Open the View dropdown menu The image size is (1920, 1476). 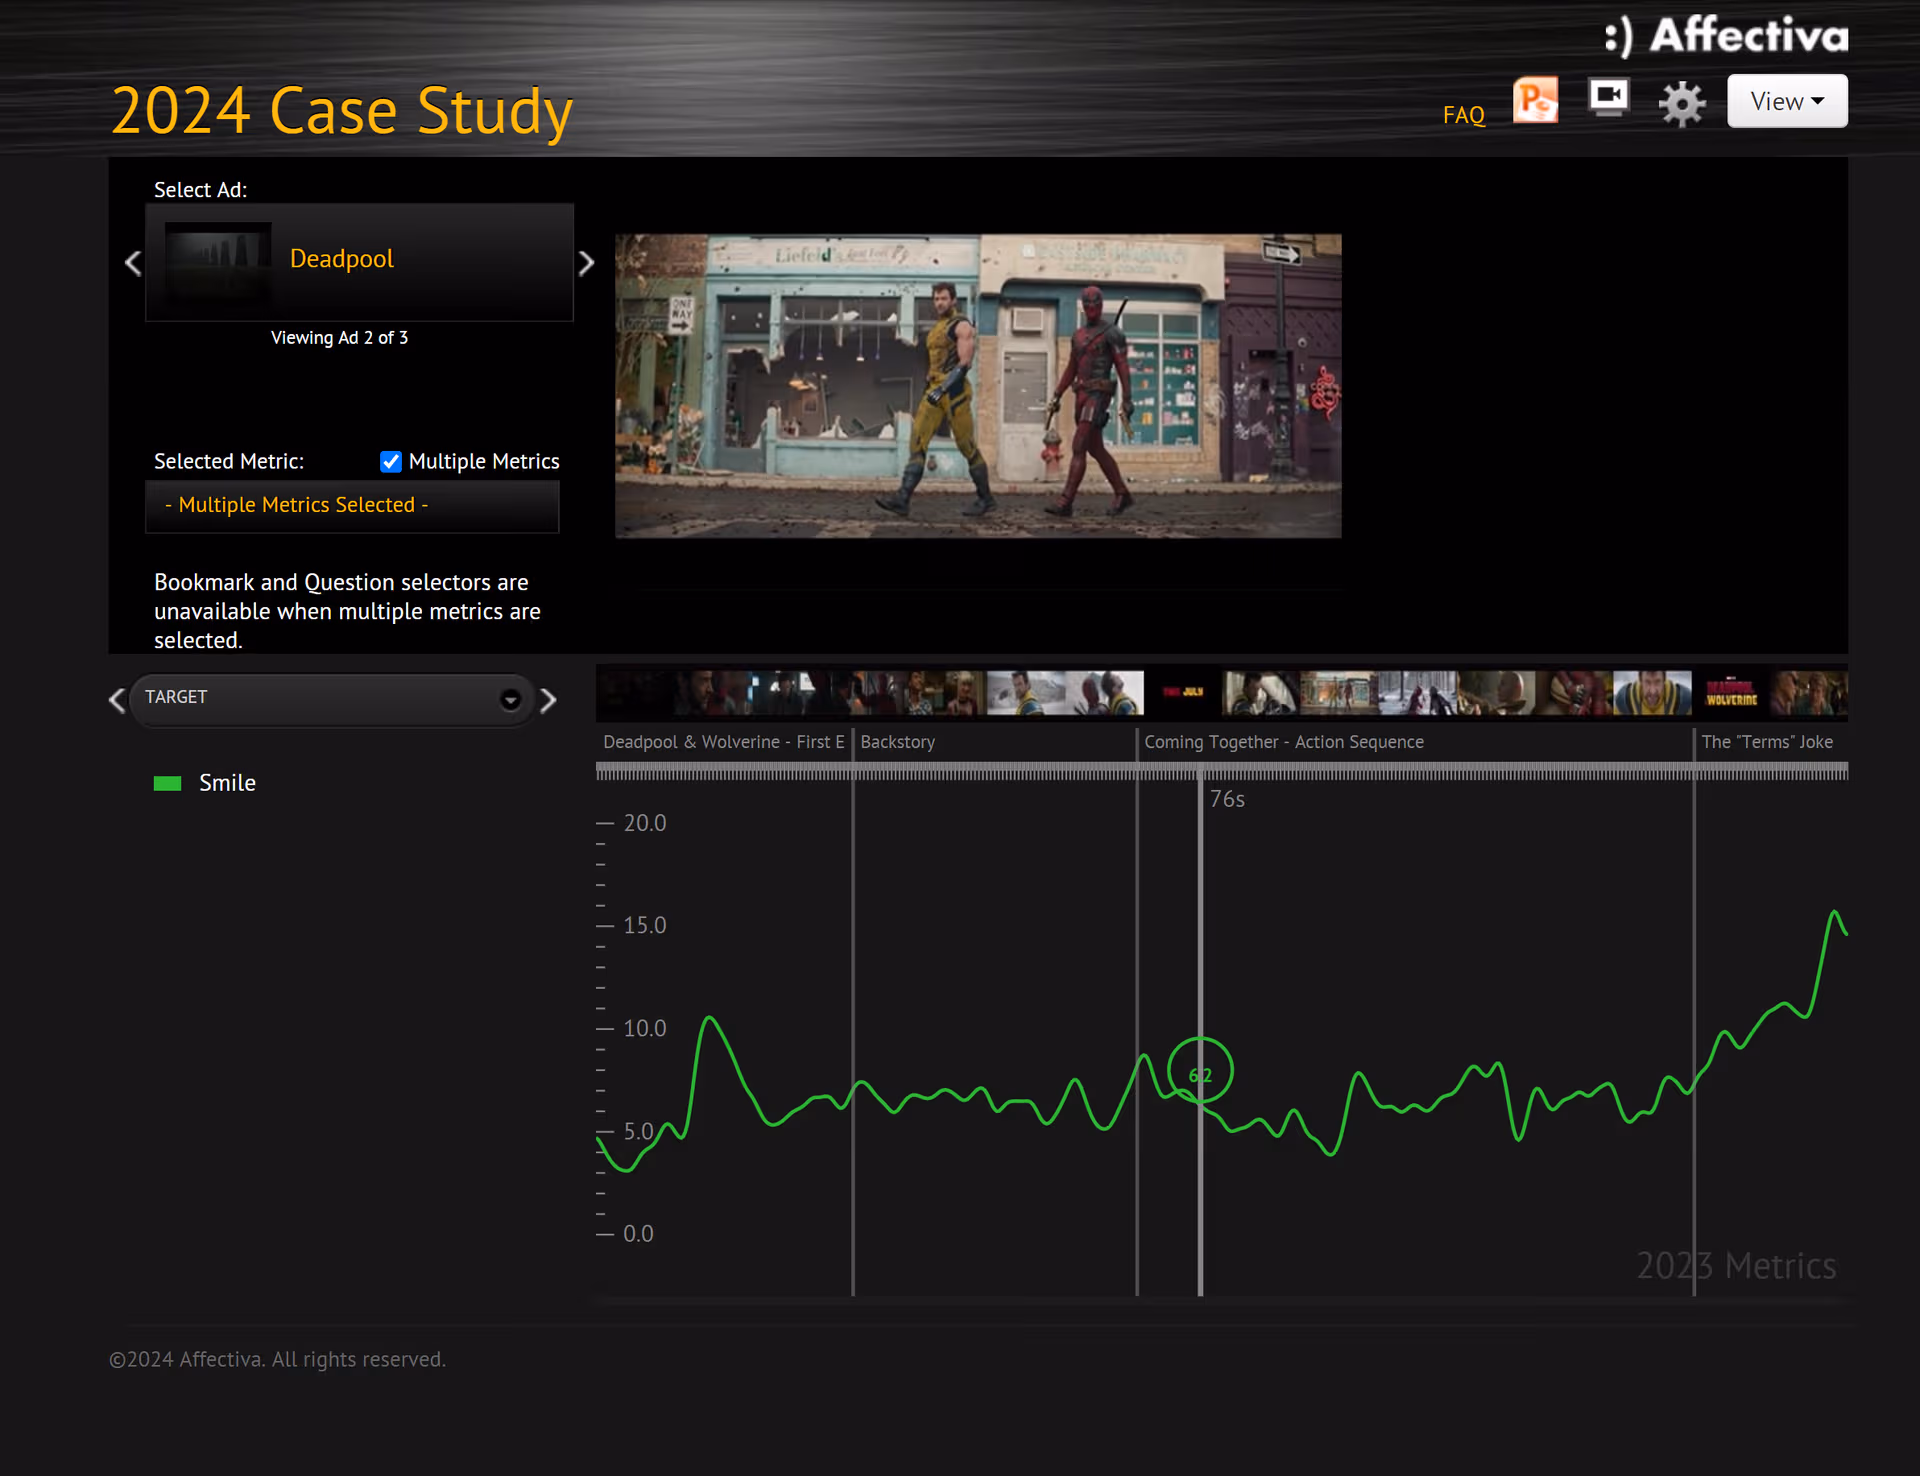(x=1786, y=101)
